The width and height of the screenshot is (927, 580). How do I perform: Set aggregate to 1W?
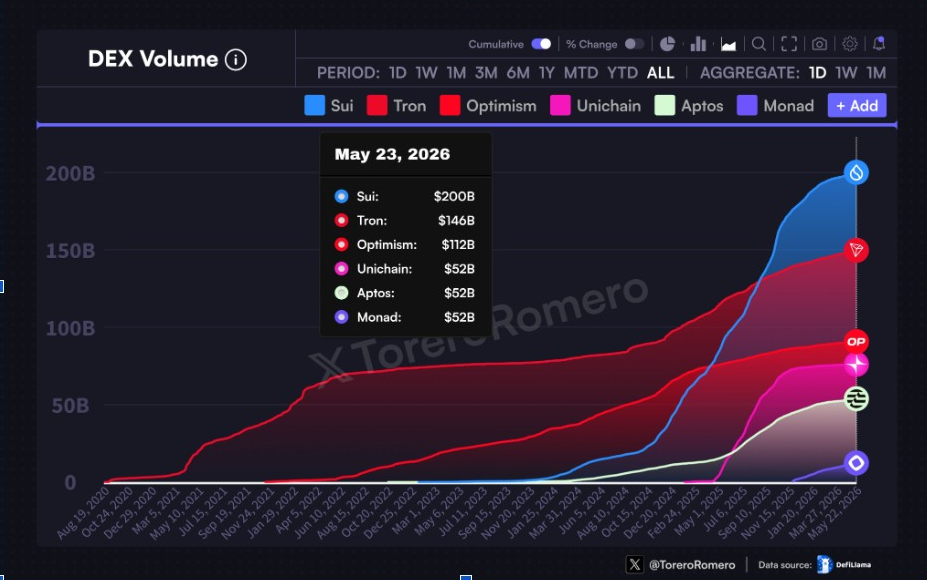[846, 73]
